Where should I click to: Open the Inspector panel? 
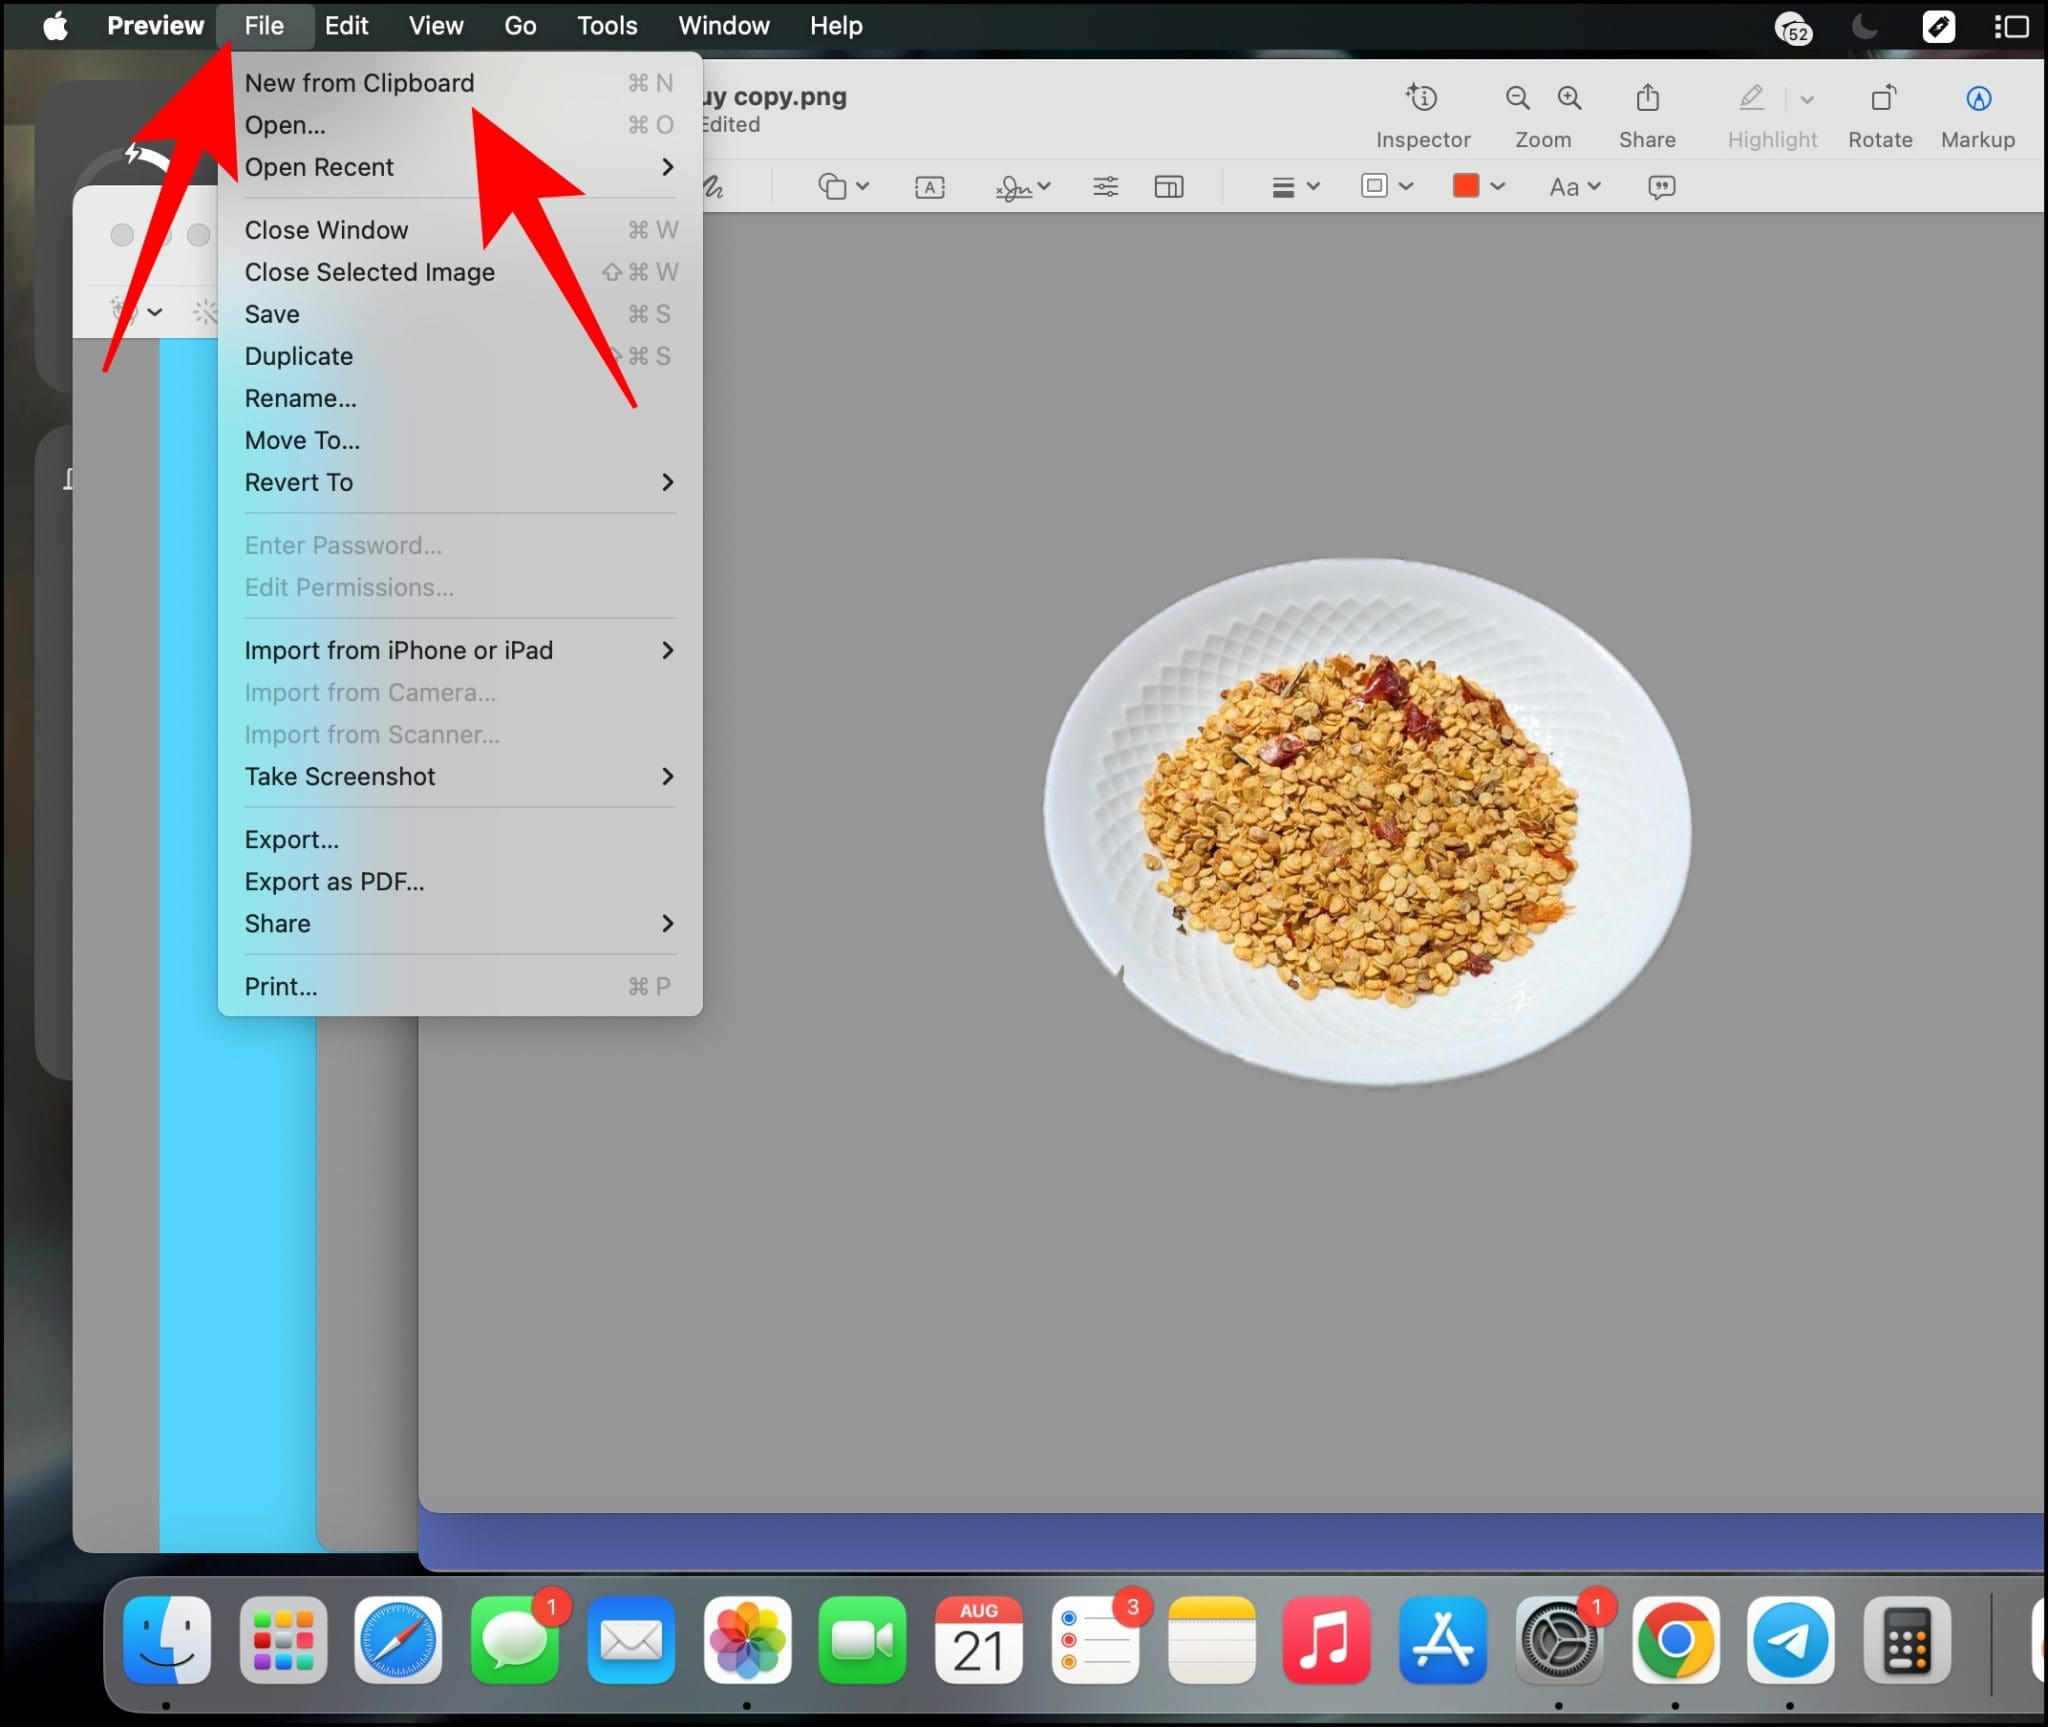coord(1422,98)
